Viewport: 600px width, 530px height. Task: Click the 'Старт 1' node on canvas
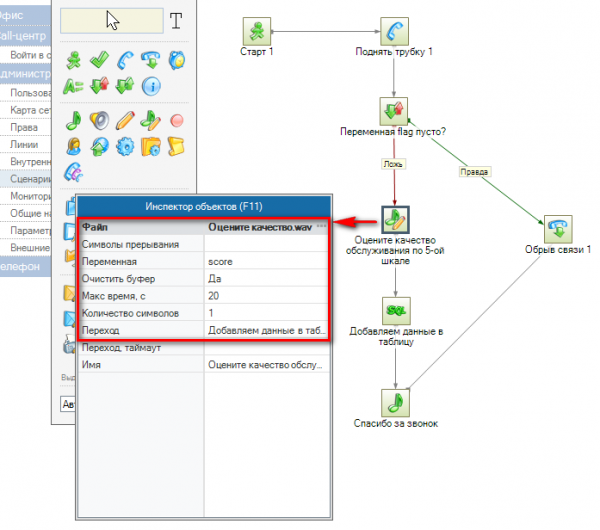(259, 30)
